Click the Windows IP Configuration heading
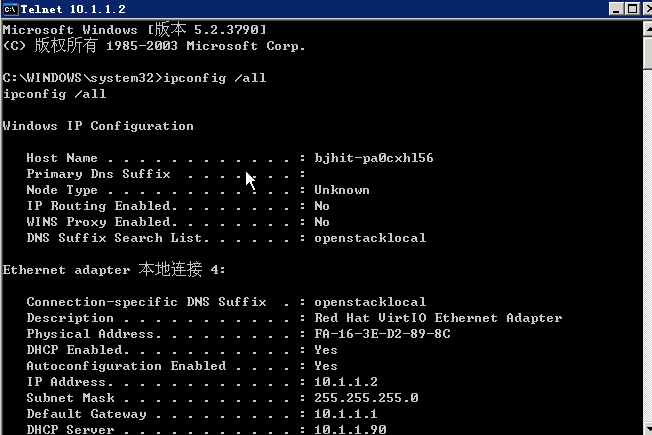The image size is (652, 435). click(98, 126)
